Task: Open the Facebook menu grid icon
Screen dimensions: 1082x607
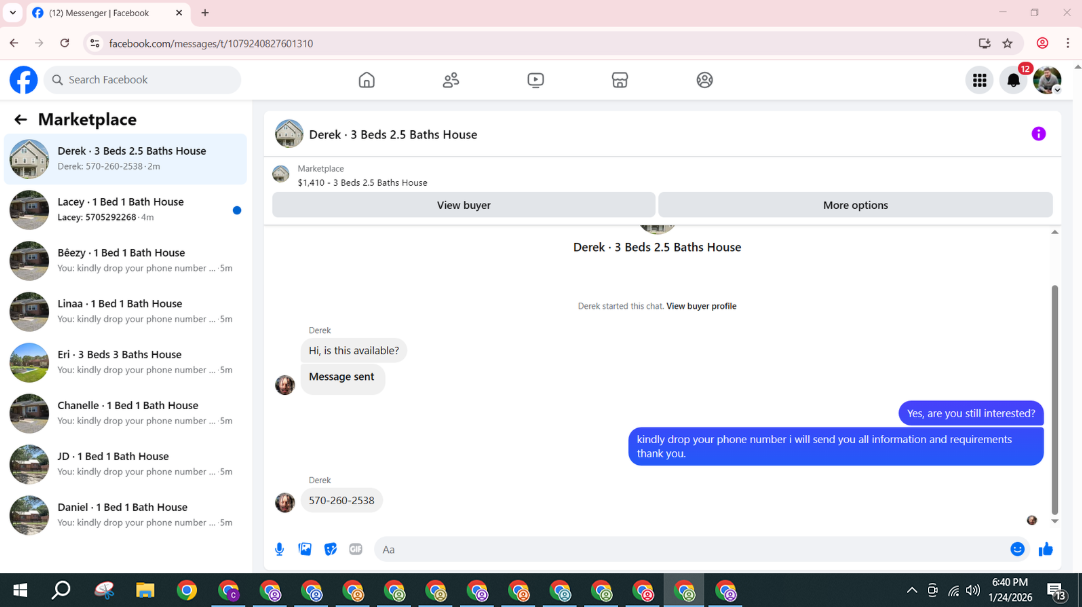Action: [x=979, y=80]
